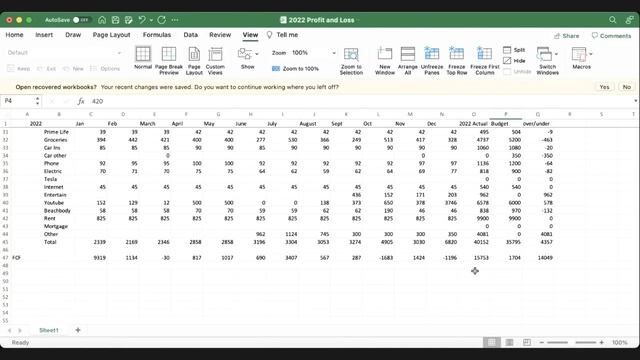Screen dimensions: 640x360
Task: Click Zoom to 100%
Action: pos(295,69)
